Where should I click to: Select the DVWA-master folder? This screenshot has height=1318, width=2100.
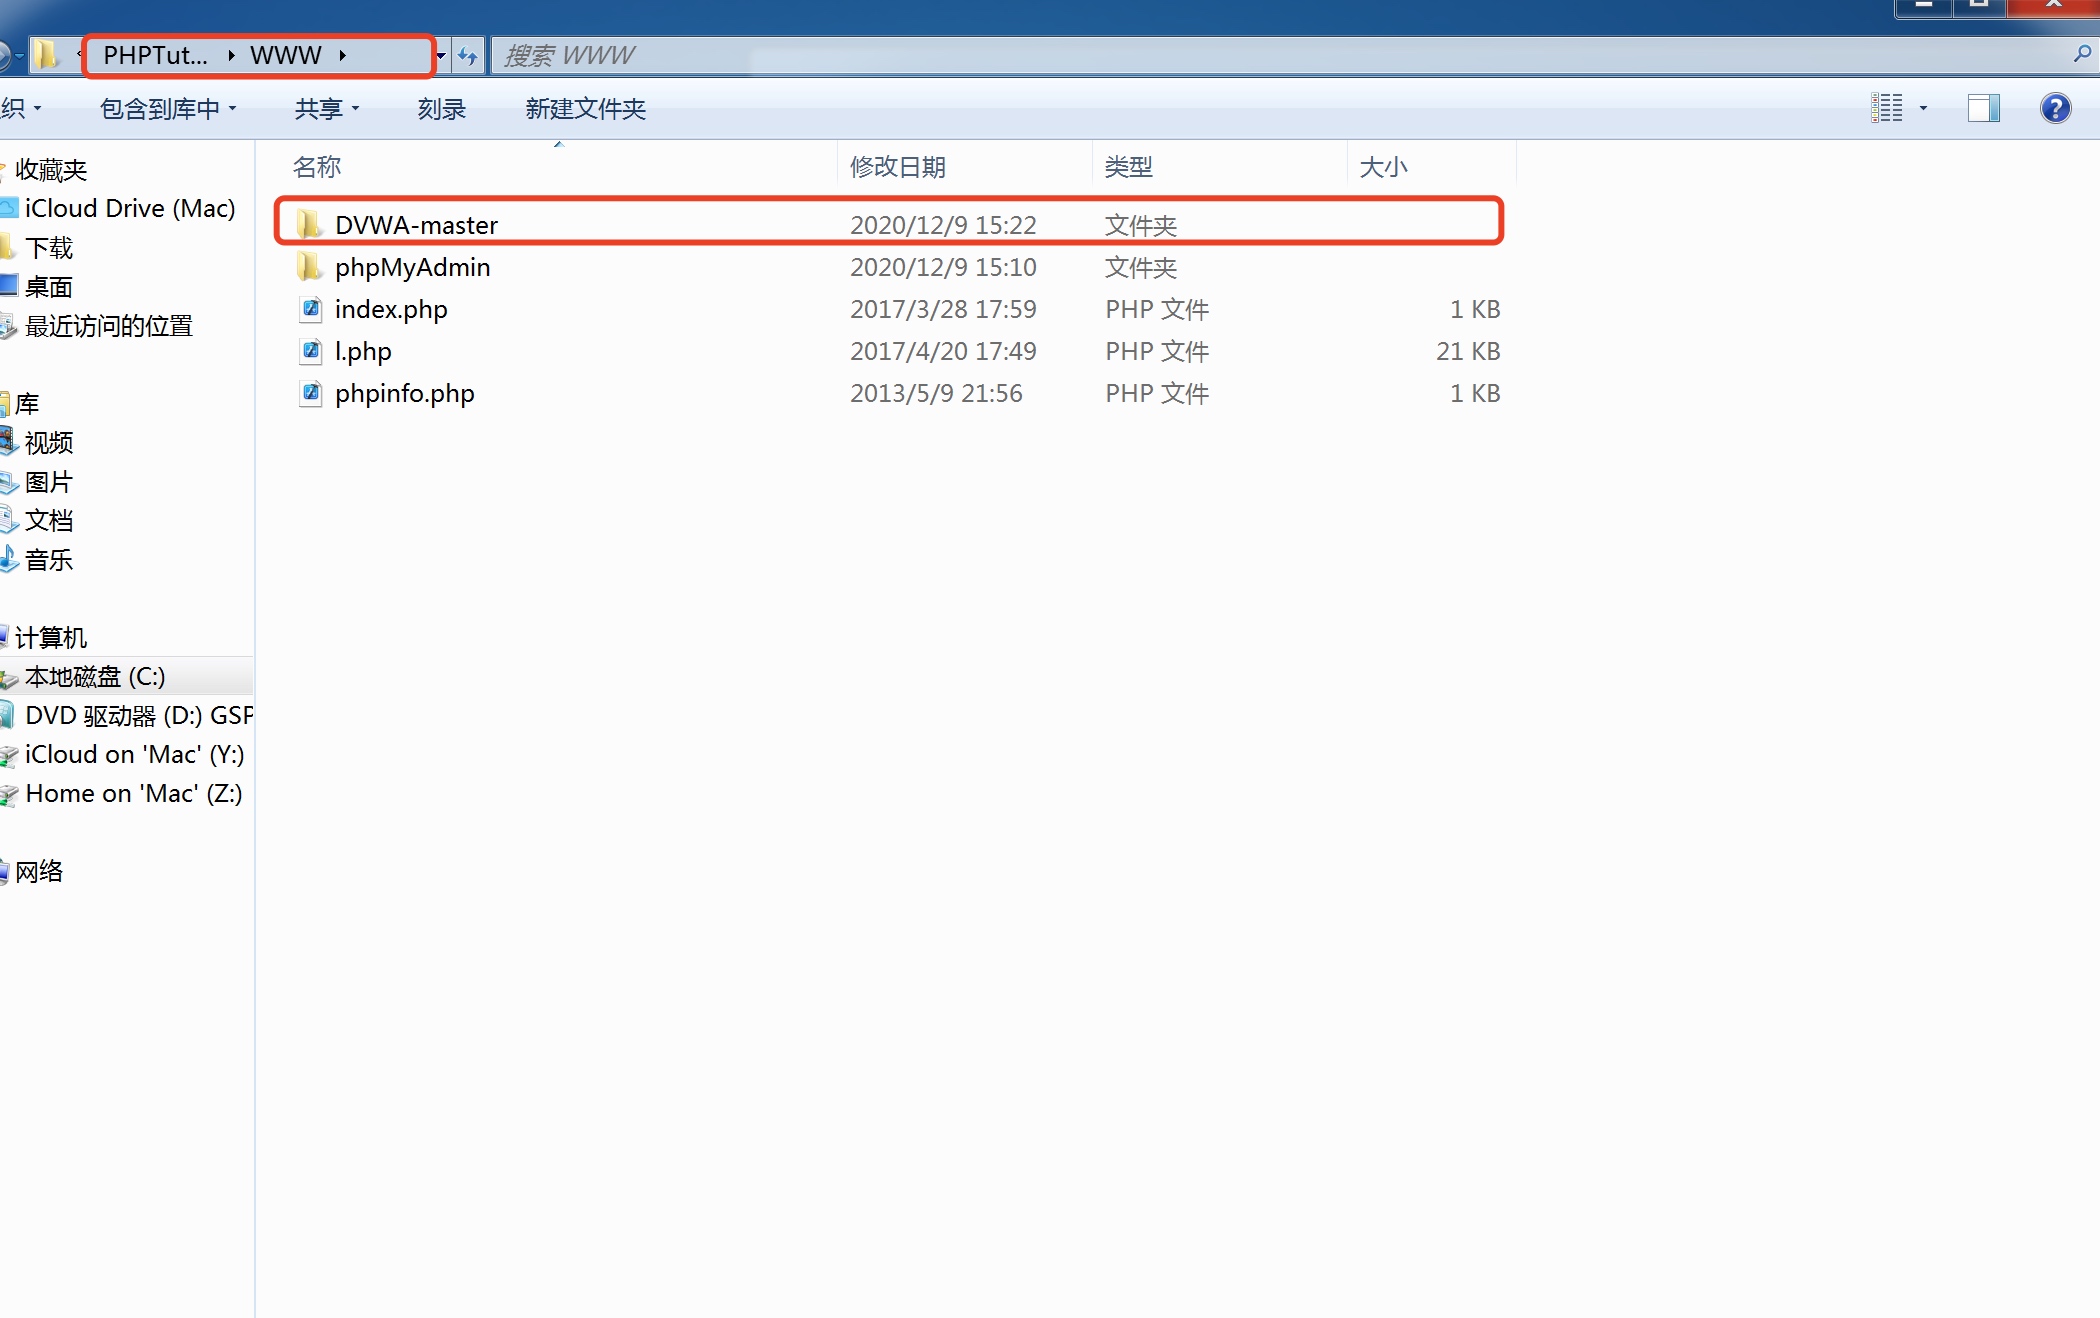(x=416, y=225)
